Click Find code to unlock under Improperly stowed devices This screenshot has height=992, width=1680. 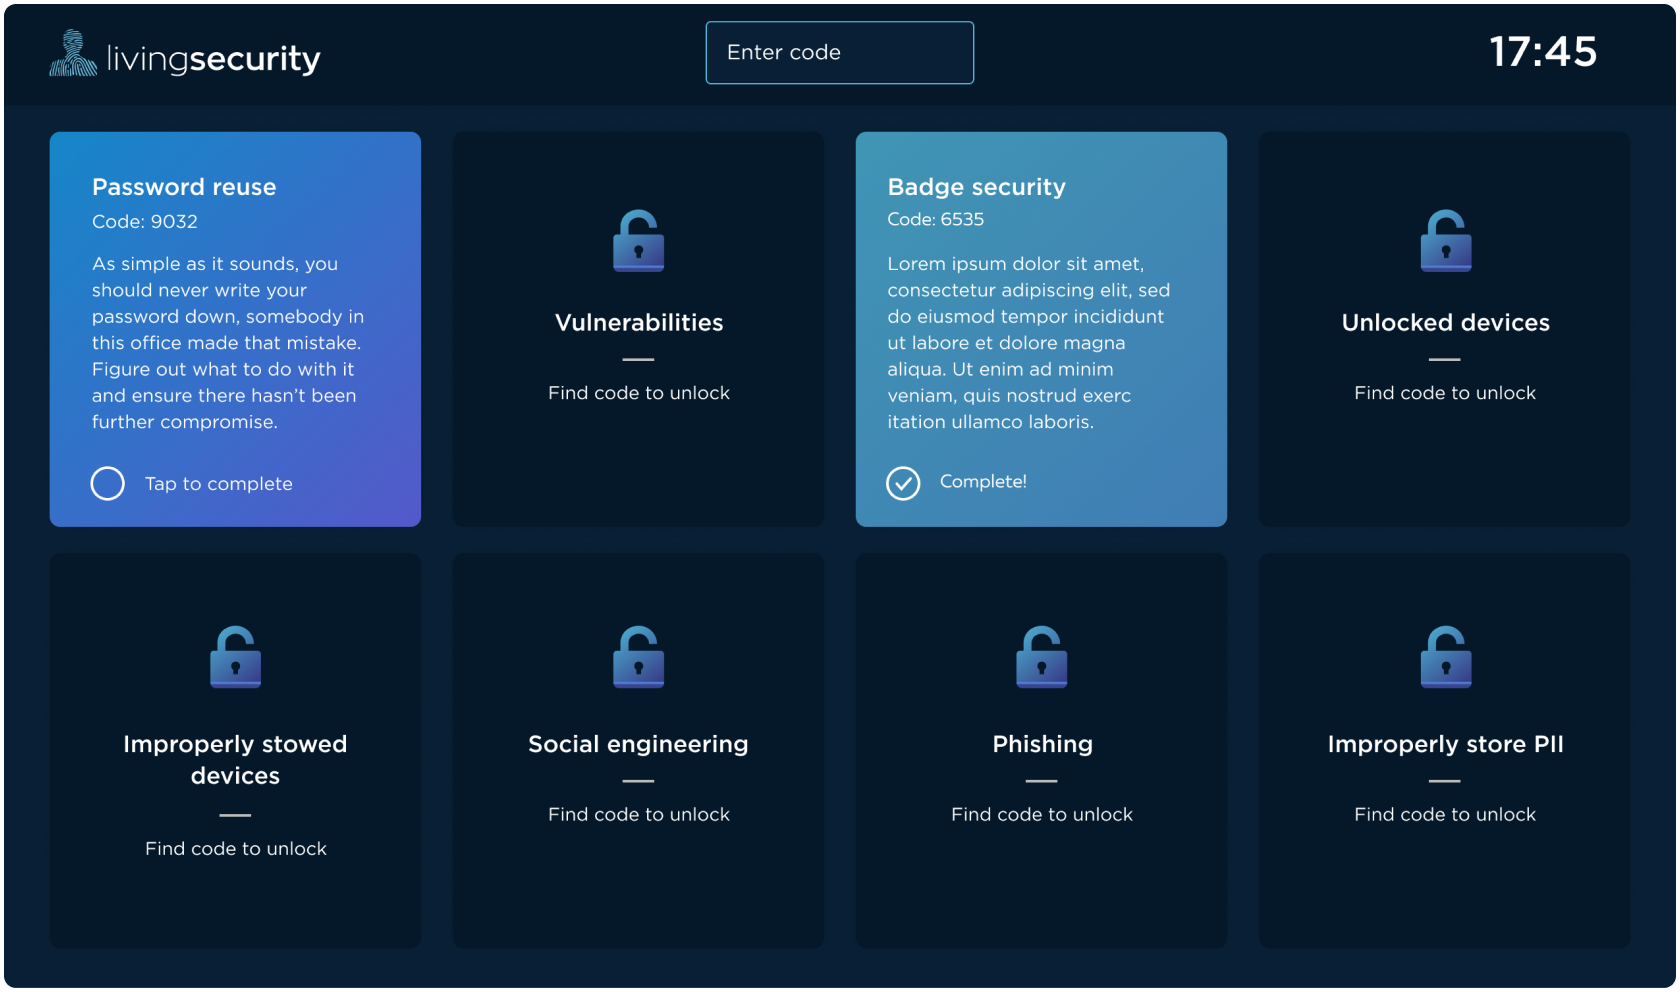point(236,849)
